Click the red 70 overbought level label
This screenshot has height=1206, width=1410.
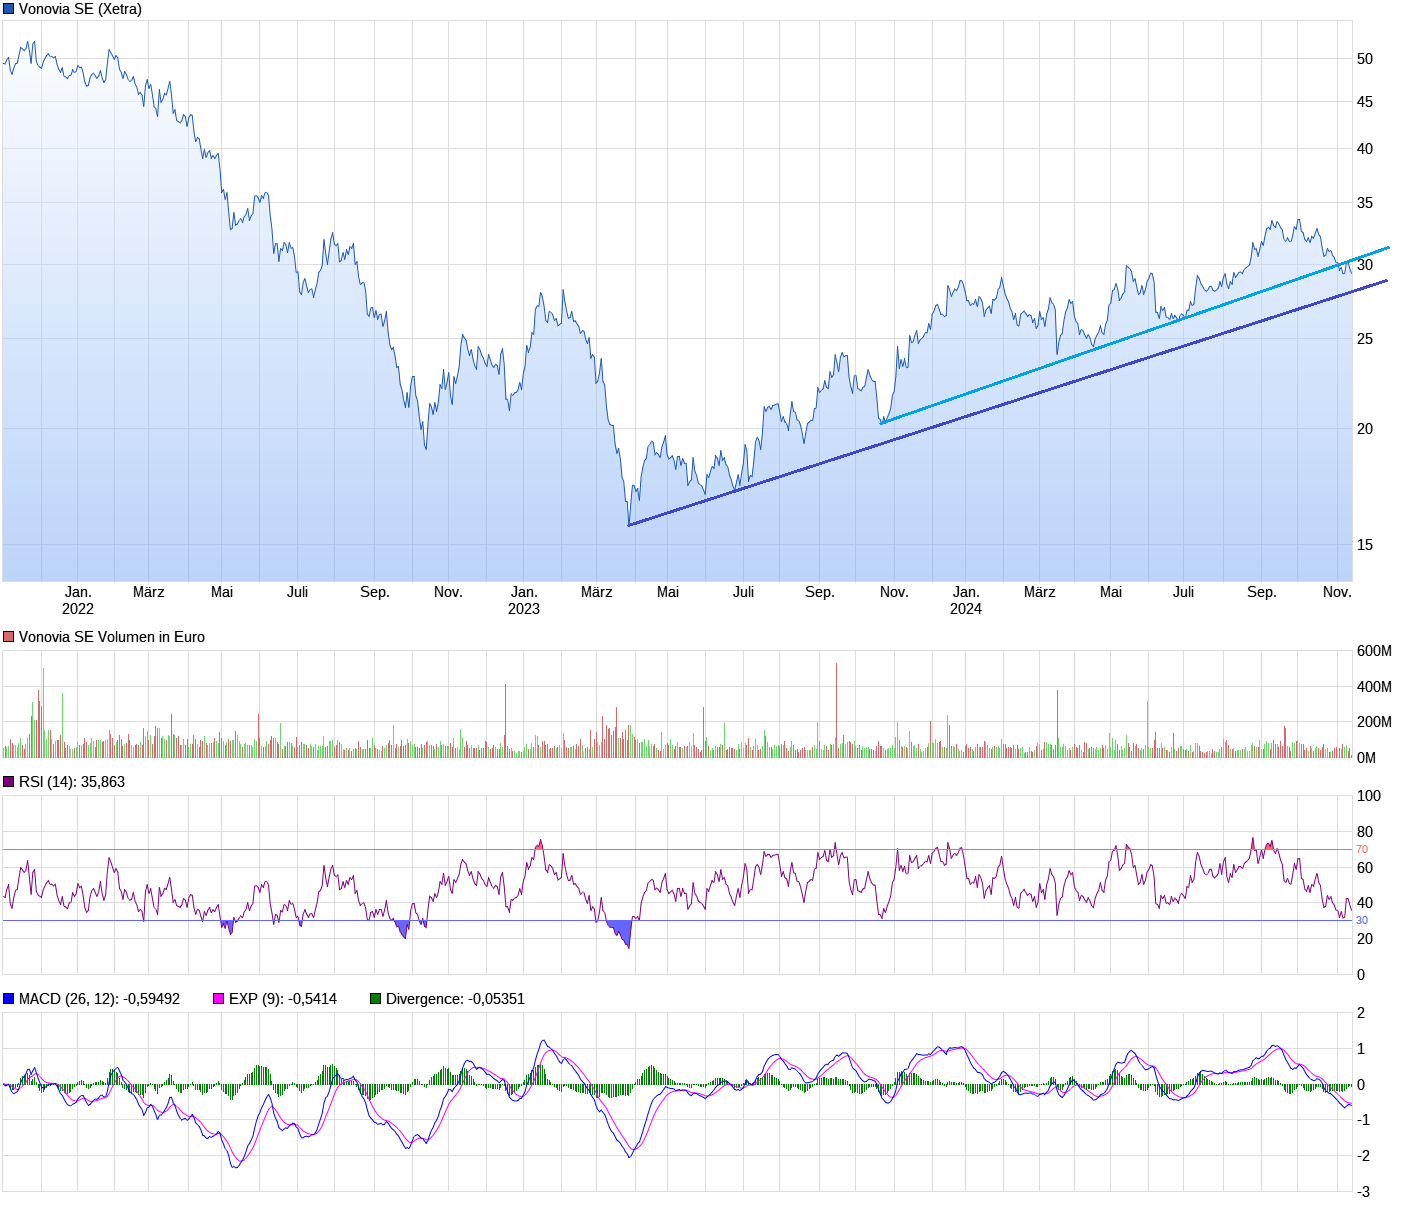click(1362, 850)
